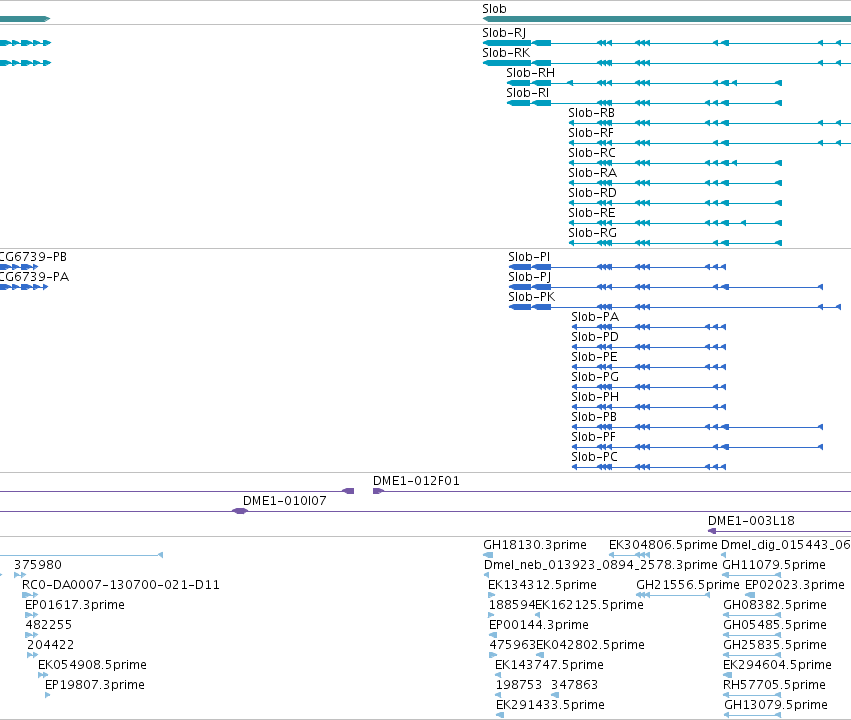This screenshot has width=851, height=720.
Task: Select the Slob-PK protein label
Action: point(531,297)
